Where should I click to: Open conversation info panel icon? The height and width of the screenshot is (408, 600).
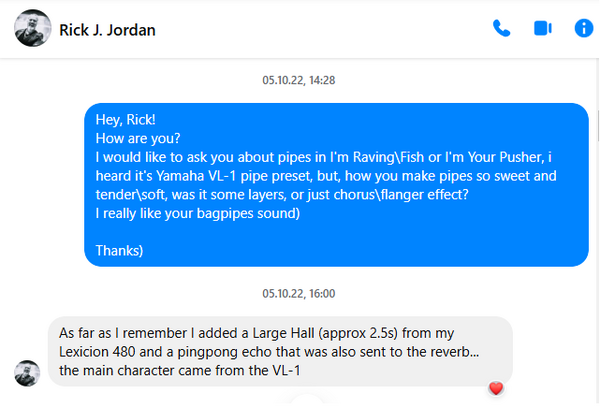(x=584, y=28)
